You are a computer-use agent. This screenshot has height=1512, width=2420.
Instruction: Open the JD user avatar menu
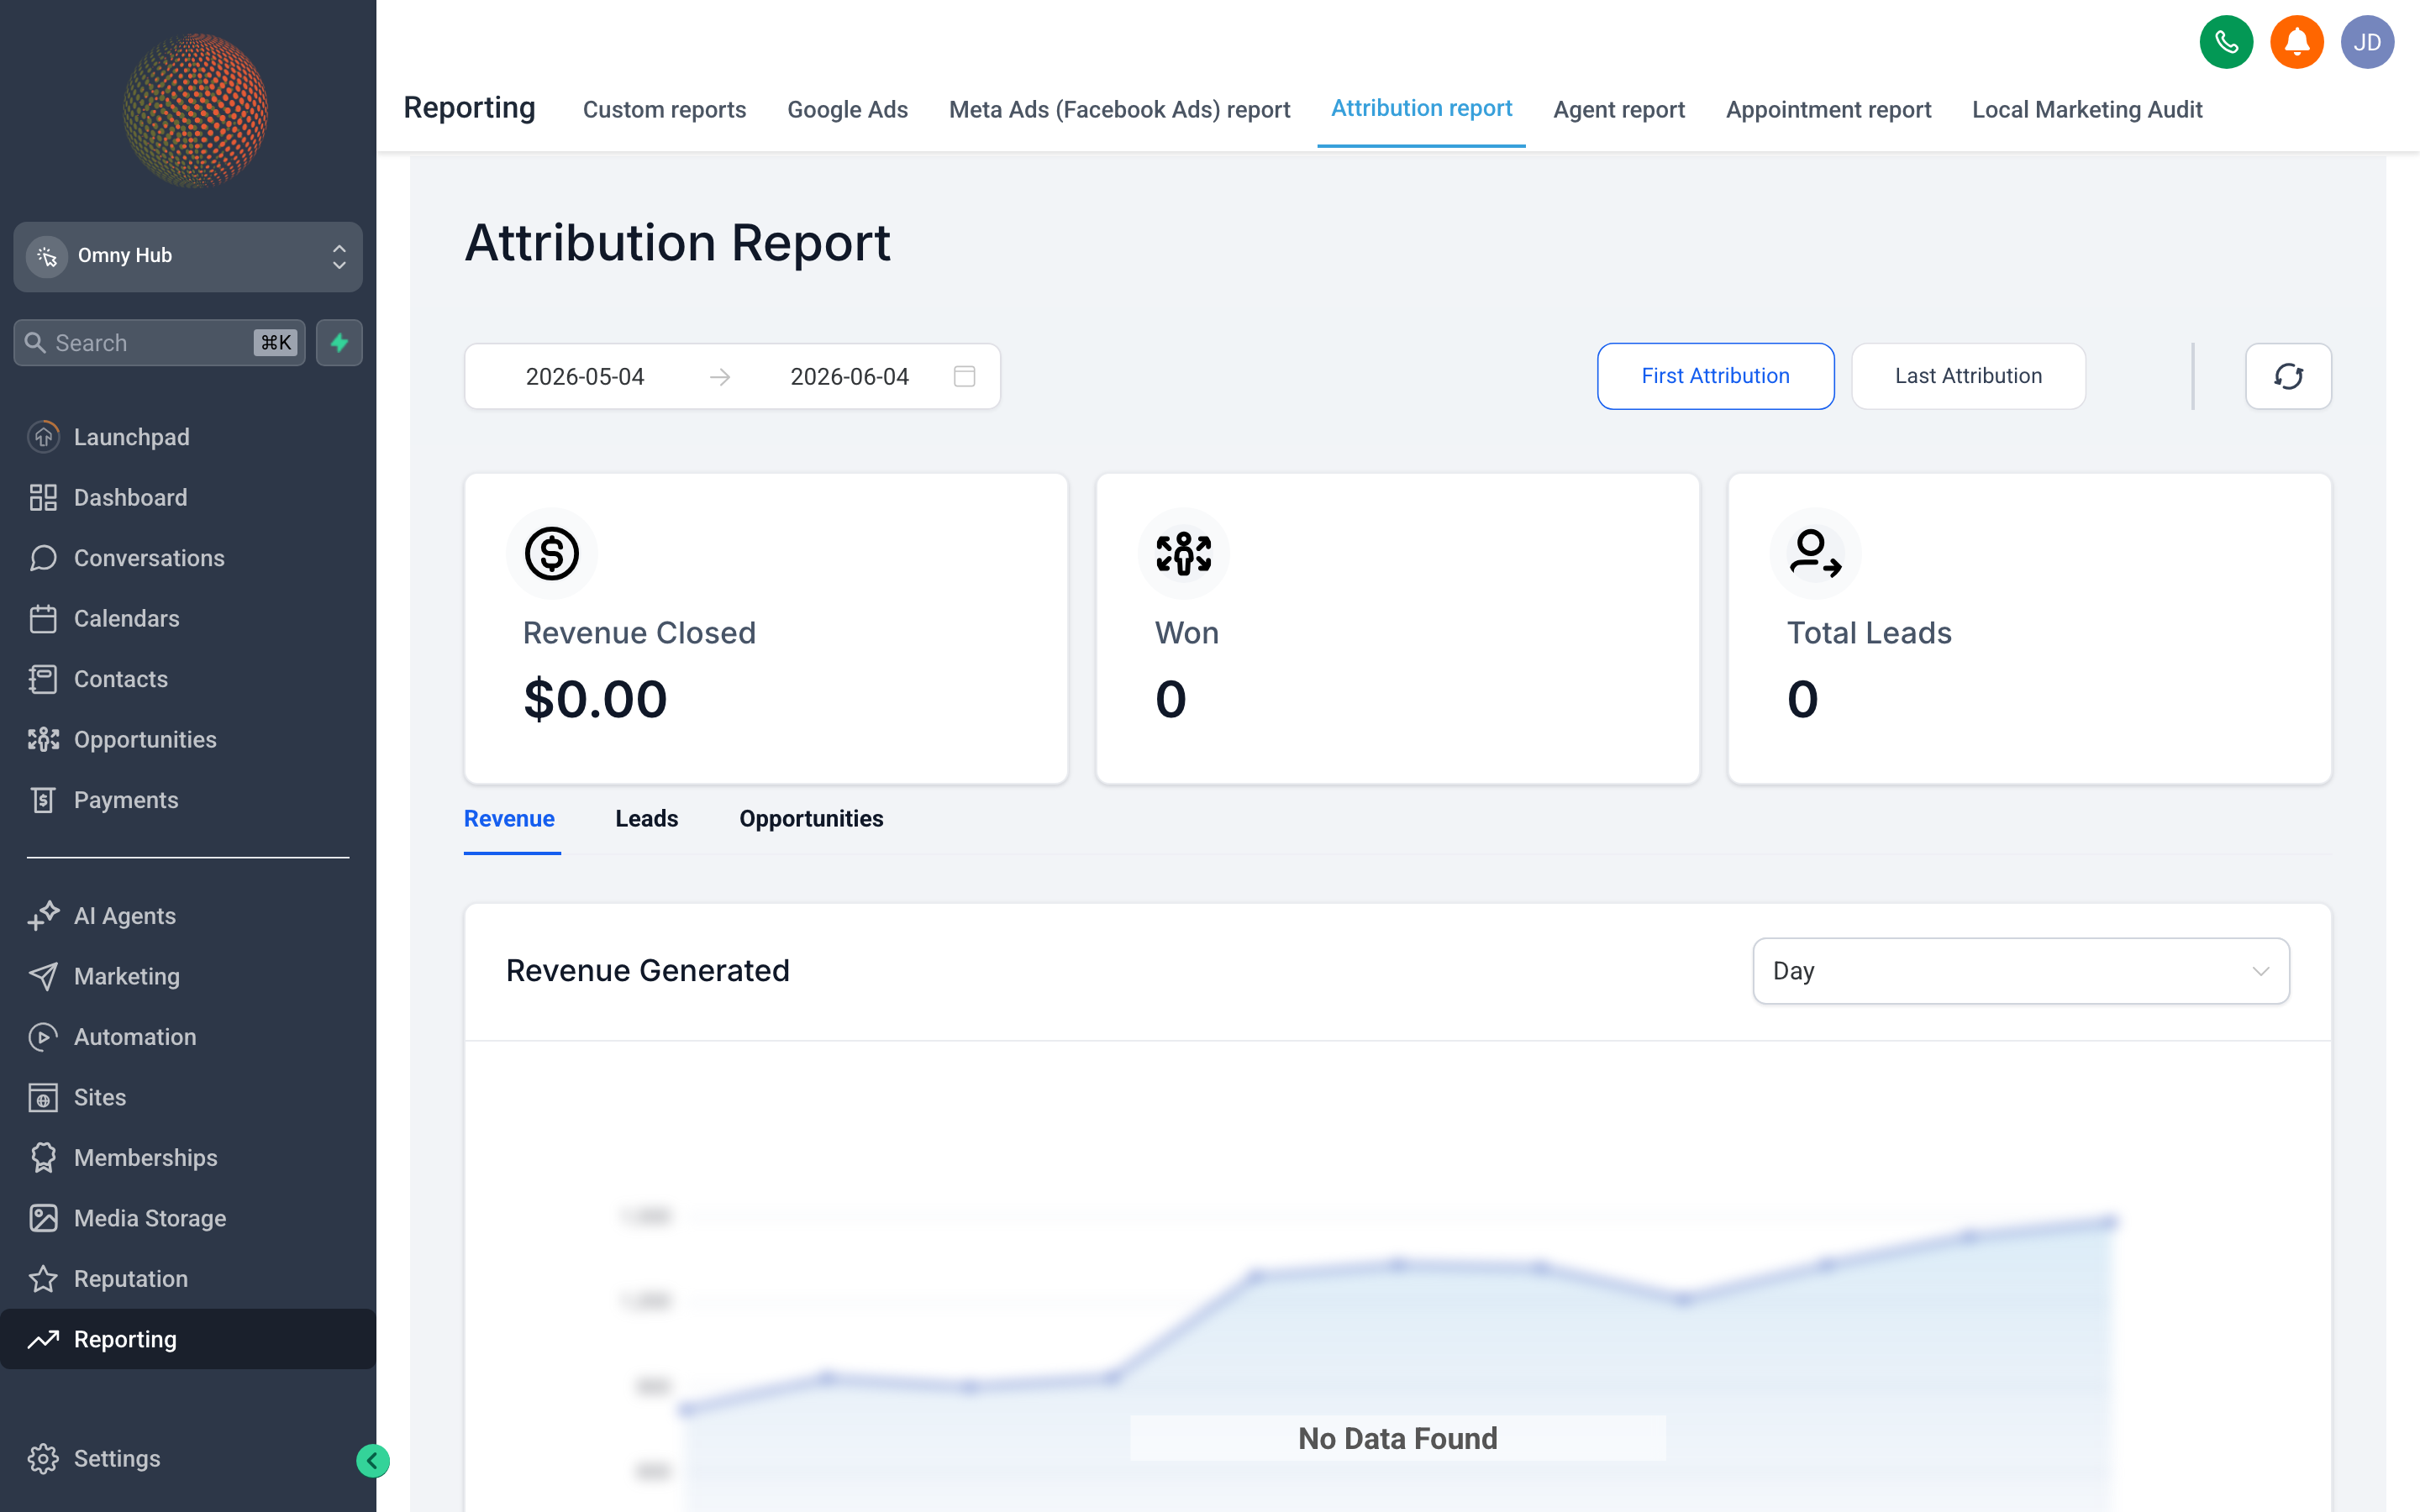(x=2366, y=42)
